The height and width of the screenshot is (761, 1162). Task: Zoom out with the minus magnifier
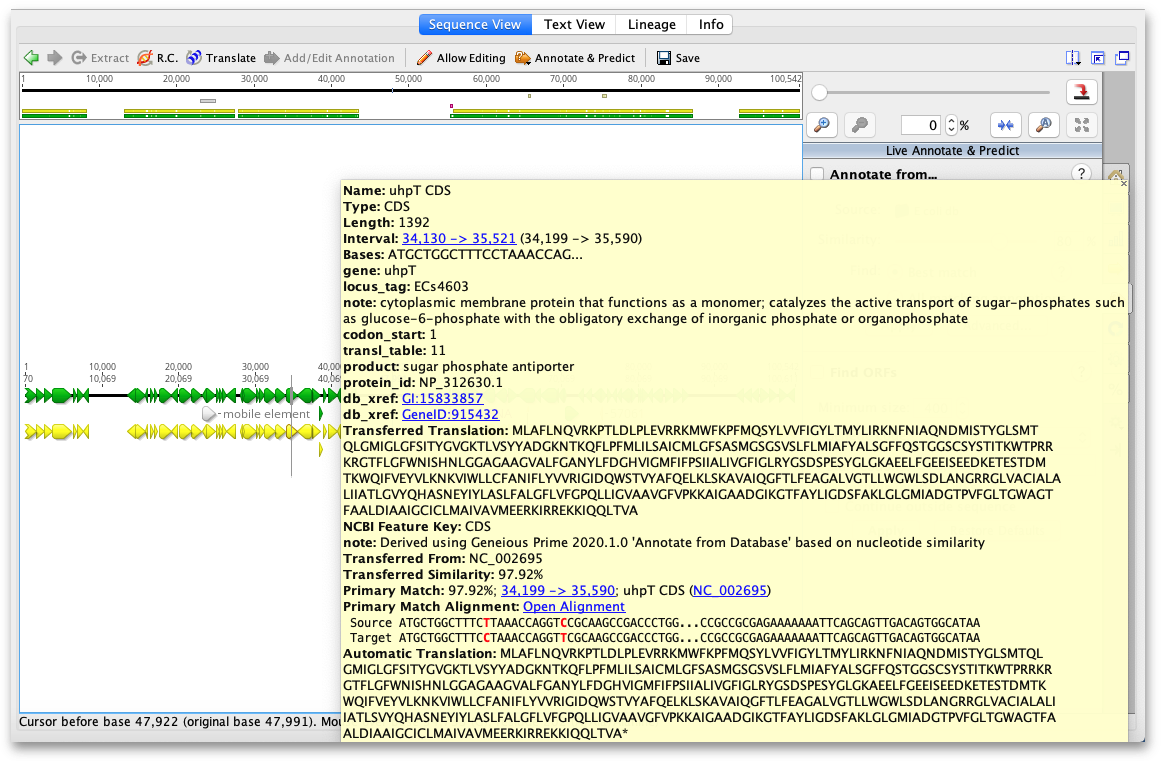point(860,125)
